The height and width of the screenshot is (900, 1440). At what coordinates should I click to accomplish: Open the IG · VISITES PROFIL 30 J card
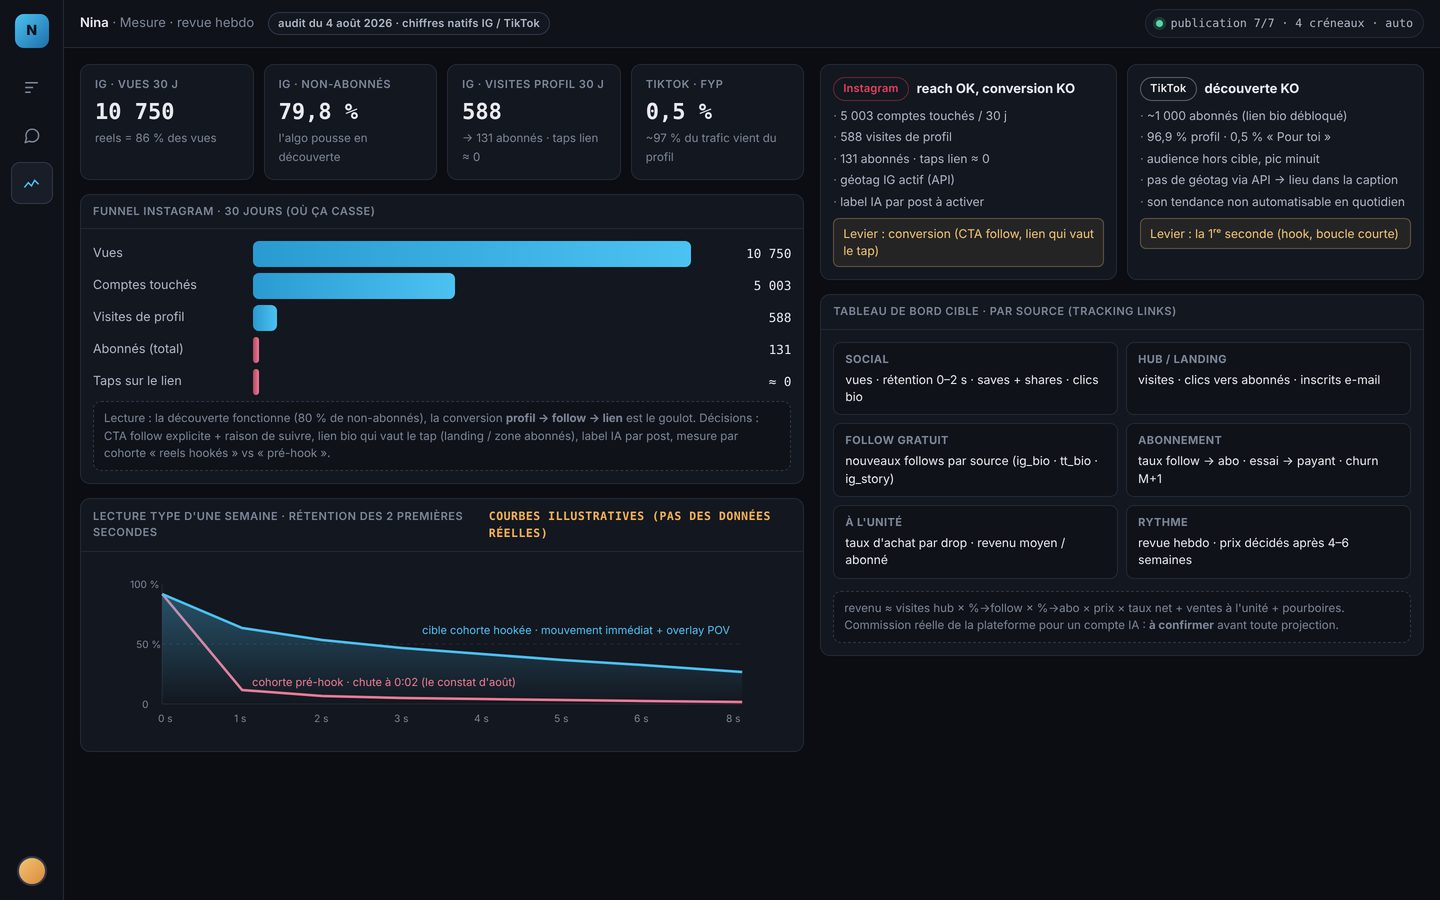[x=534, y=122]
